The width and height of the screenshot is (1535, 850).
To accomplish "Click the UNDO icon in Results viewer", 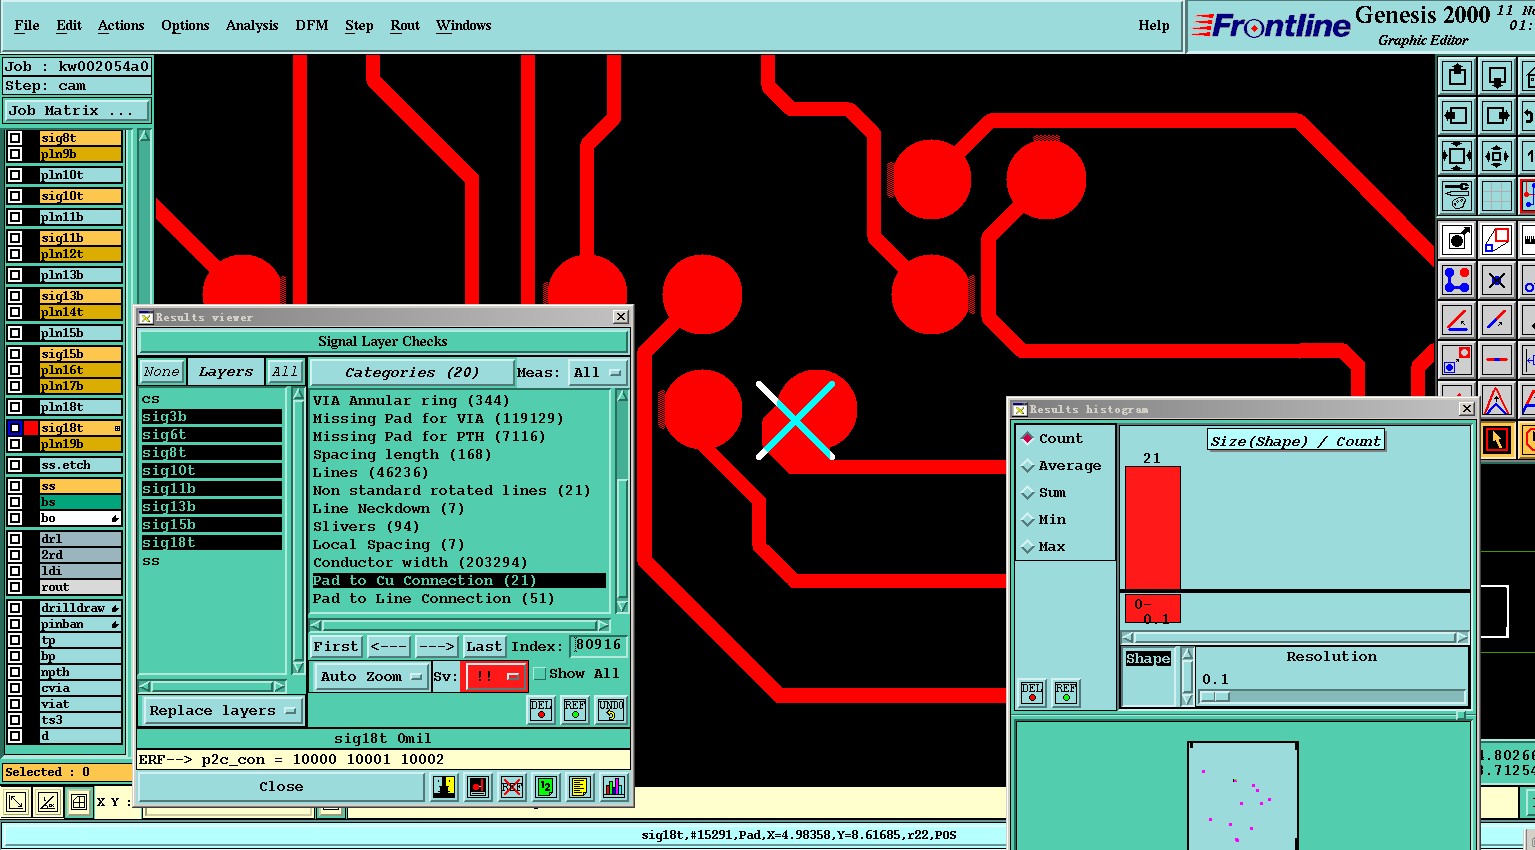I will 611,710.
